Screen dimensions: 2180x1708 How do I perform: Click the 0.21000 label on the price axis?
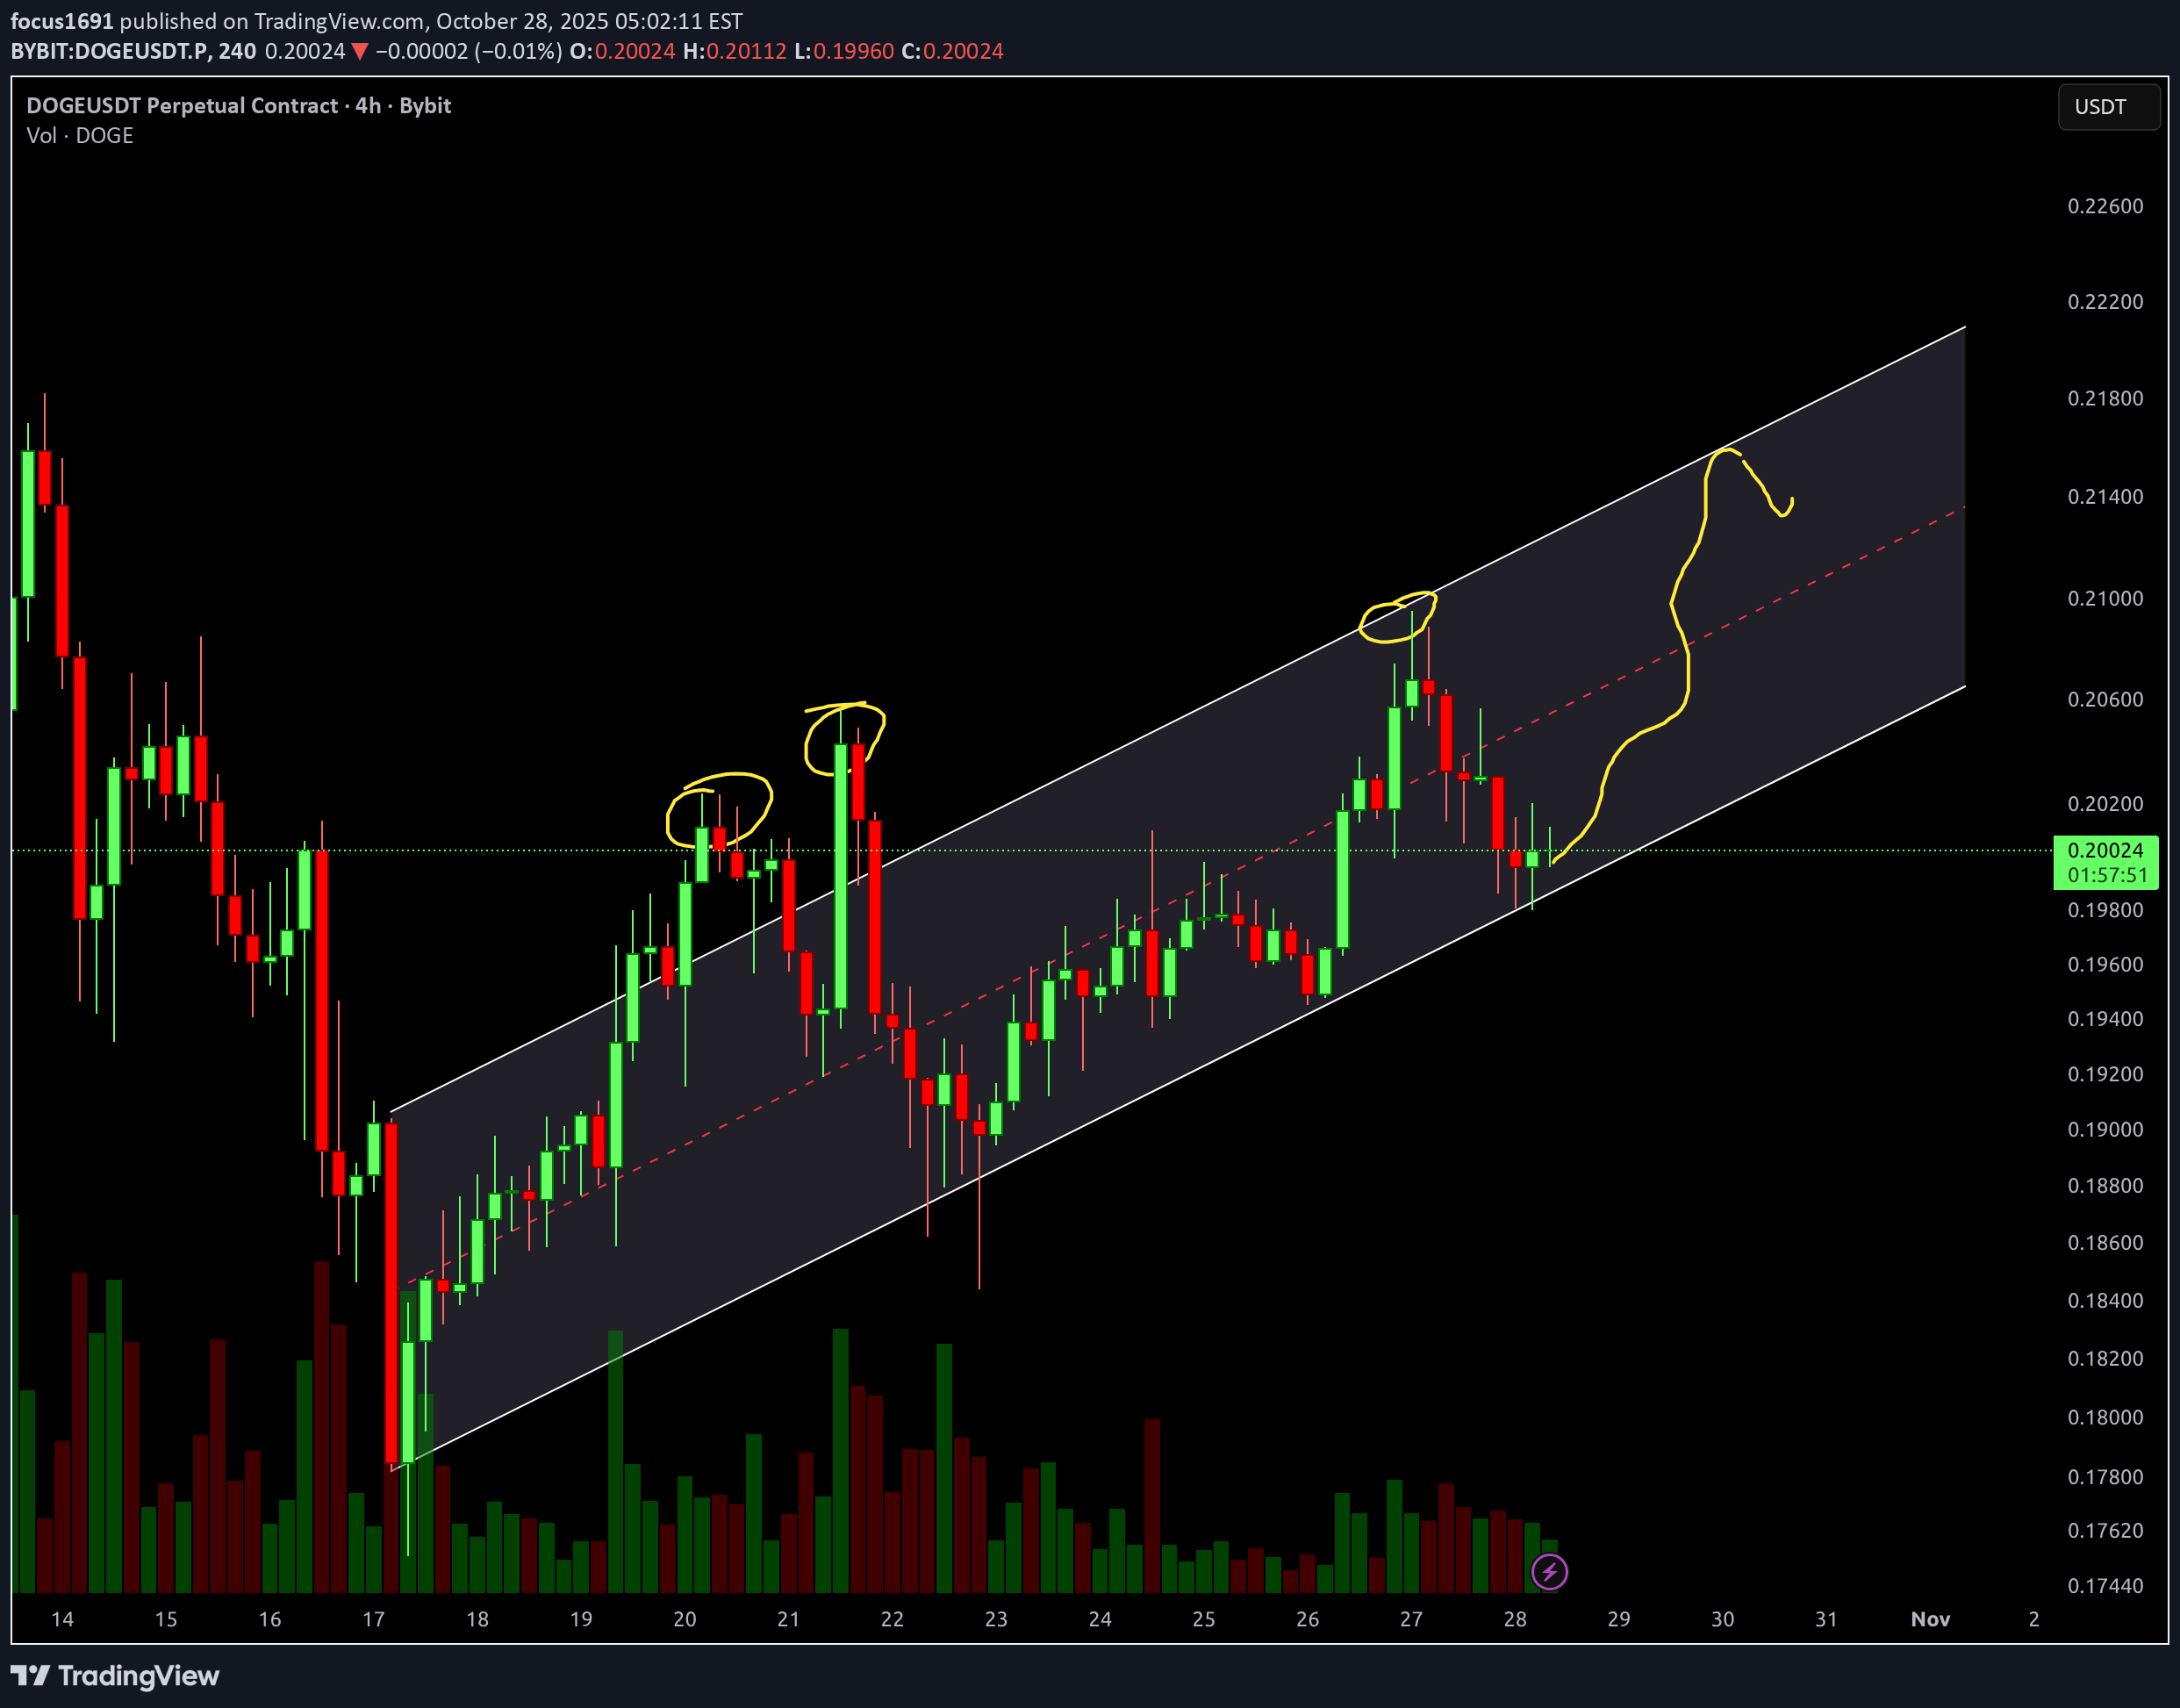point(2108,598)
